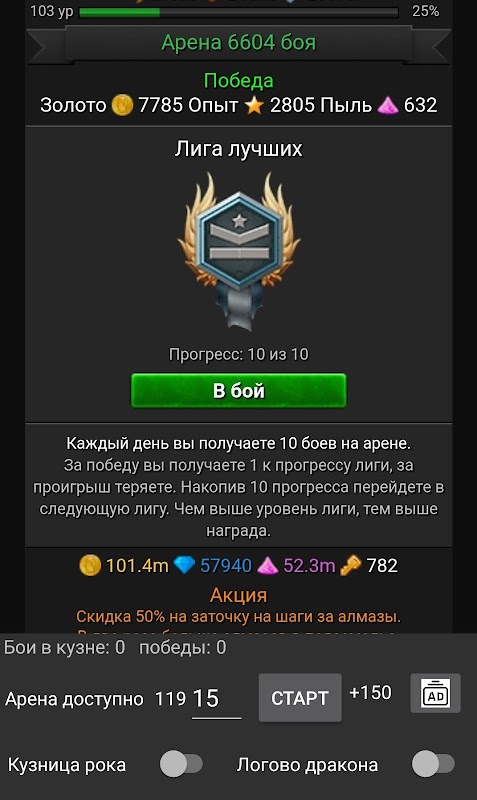Click the СТАРТ button
The width and height of the screenshot is (477, 800).
point(300,697)
